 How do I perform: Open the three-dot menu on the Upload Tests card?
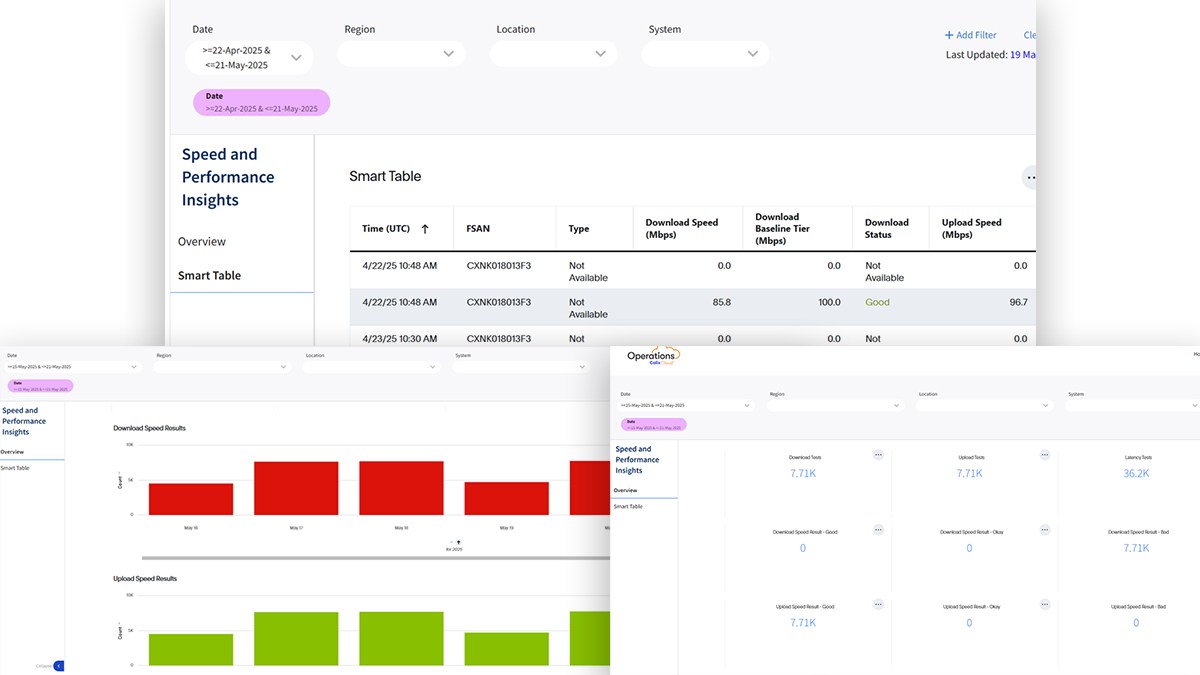pyautogui.click(x=1045, y=455)
